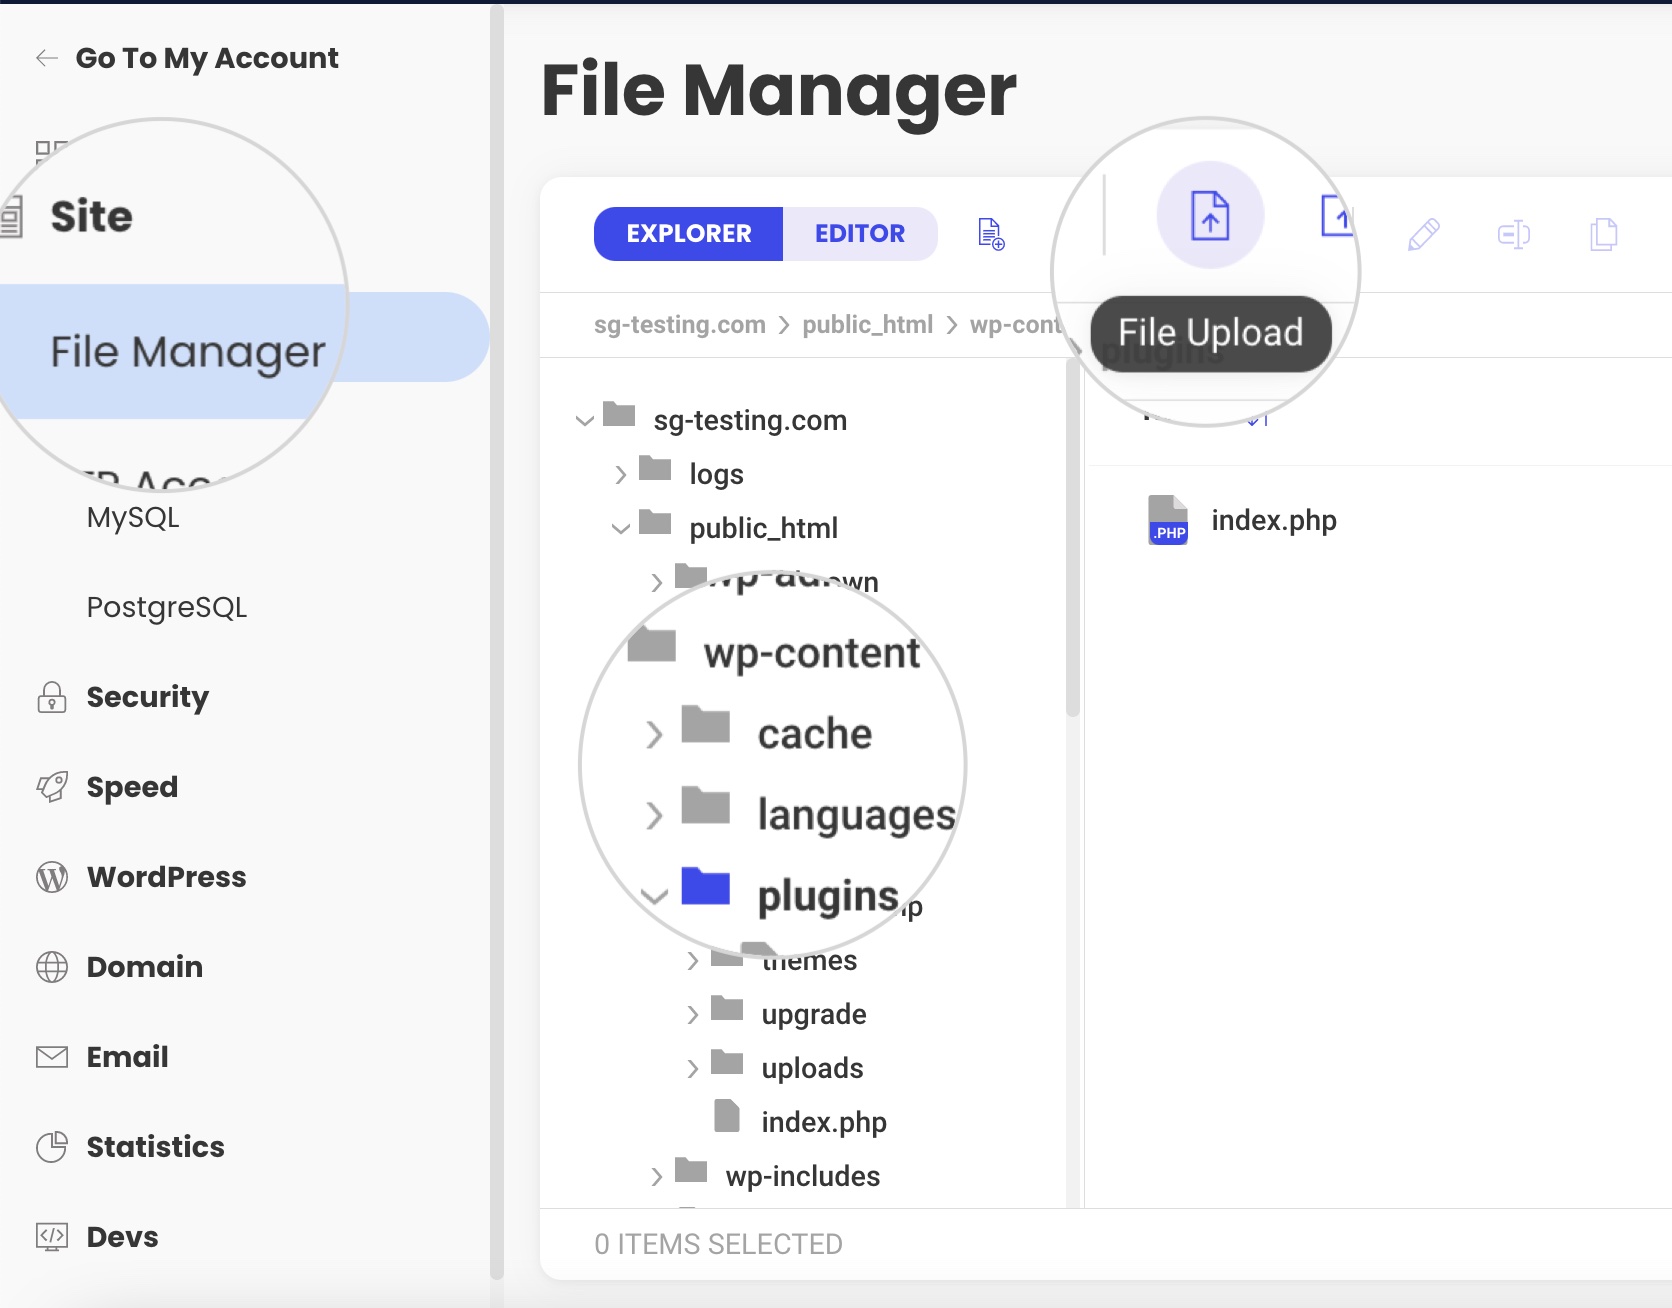Expand the cache folder chevron

pyautogui.click(x=654, y=734)
